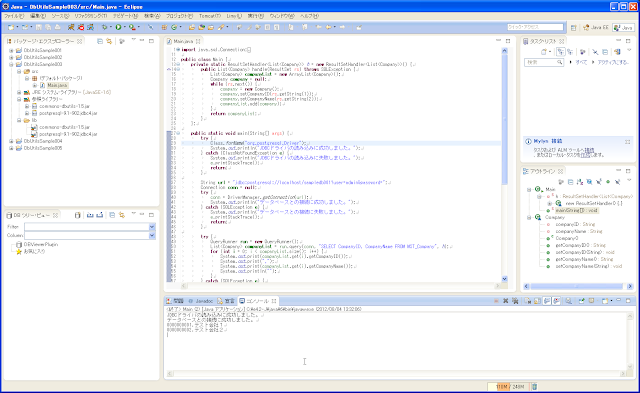This screenshot has width=640, height=393.
Task: Click the heap memory status bar
Action: click(509, 386)
